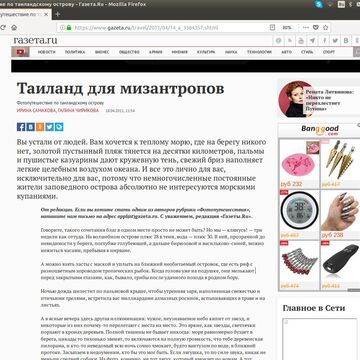Go to the Firefox home page icon

click(14, 28)
